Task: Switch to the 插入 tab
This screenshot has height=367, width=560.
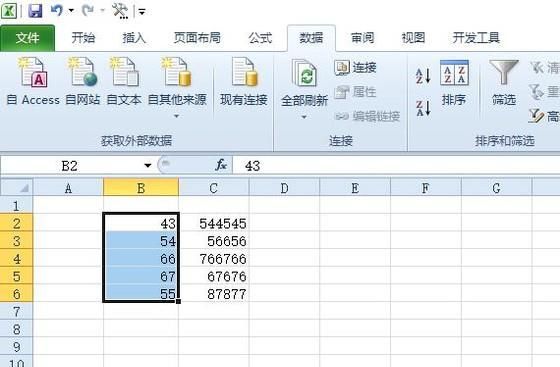Action: point(134,37)
